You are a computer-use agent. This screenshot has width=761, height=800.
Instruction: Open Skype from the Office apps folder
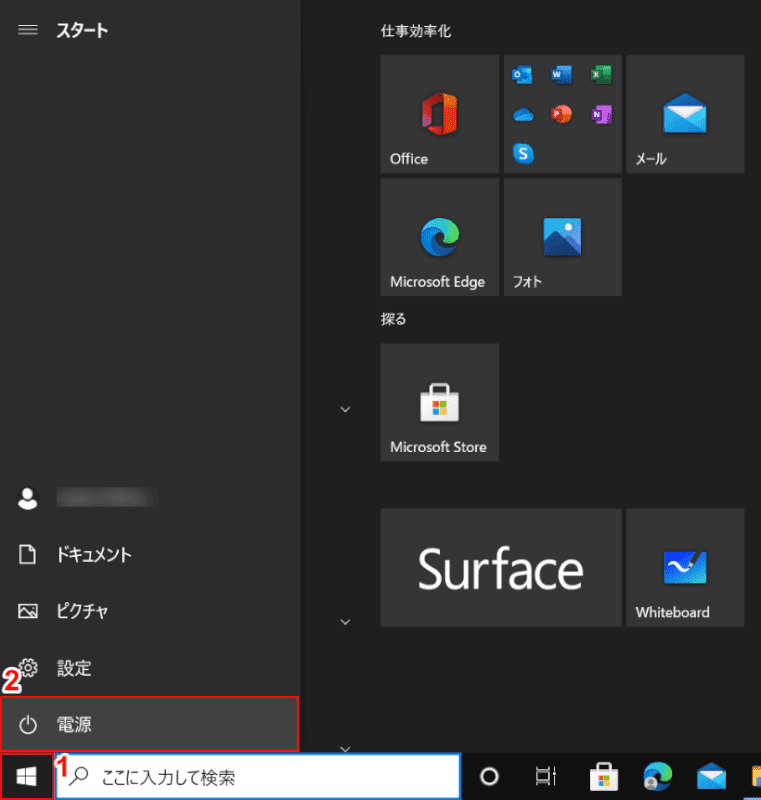click(523, 154)
